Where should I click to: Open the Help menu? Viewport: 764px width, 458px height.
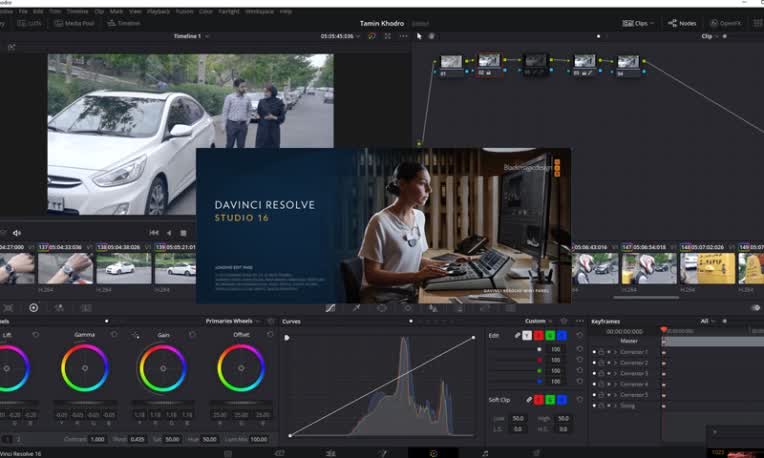[x=286, y=11]
